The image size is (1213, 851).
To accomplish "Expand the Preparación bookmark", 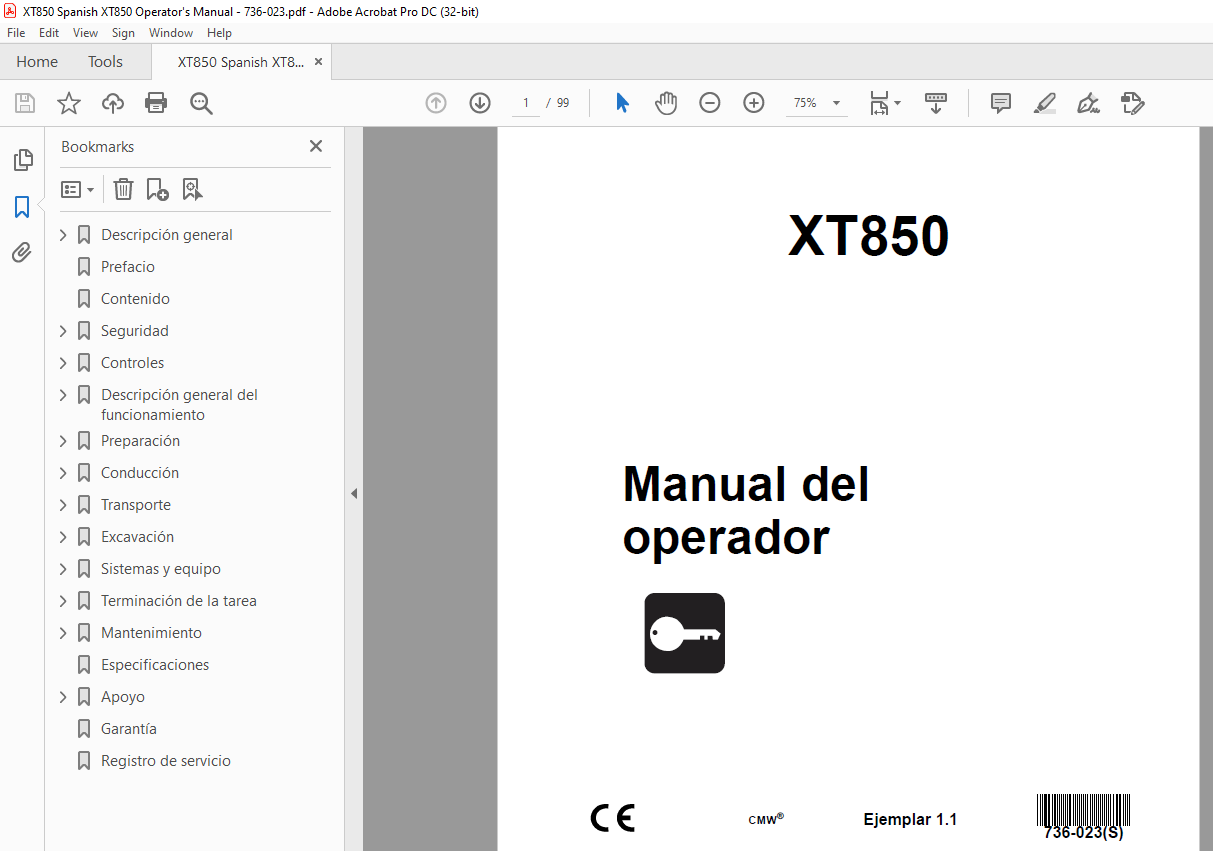I will click(63, 441).
